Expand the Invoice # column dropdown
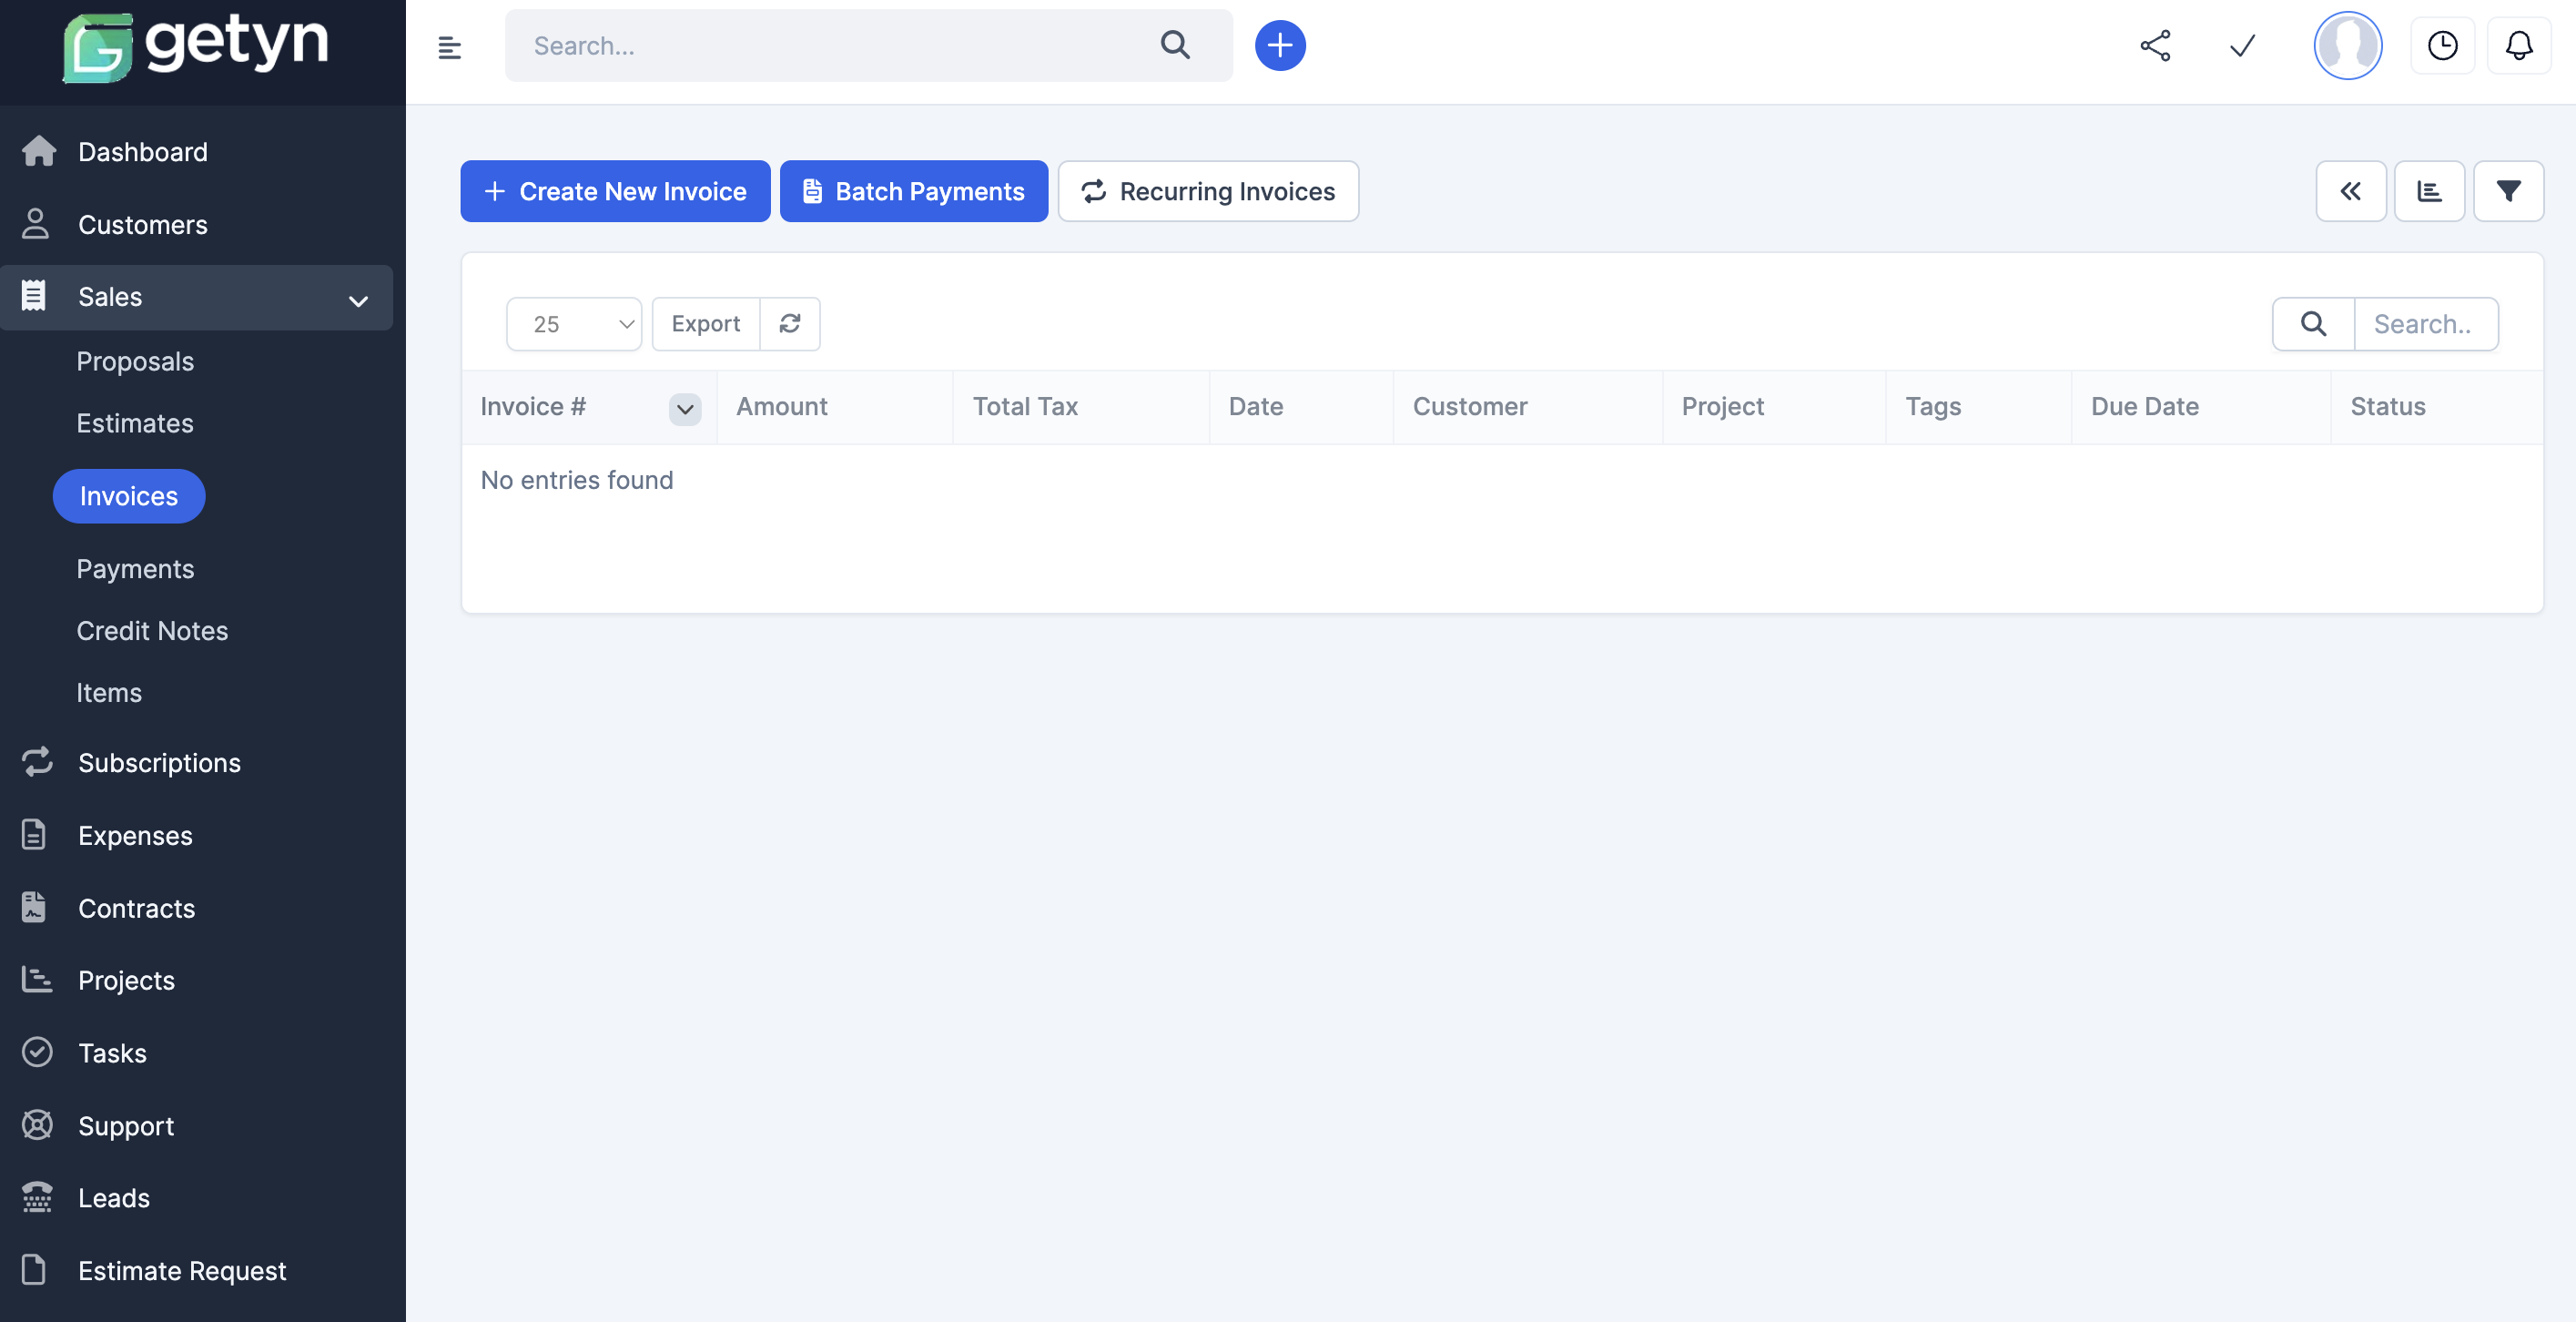2576x1322 pixels. coord(684,409)
